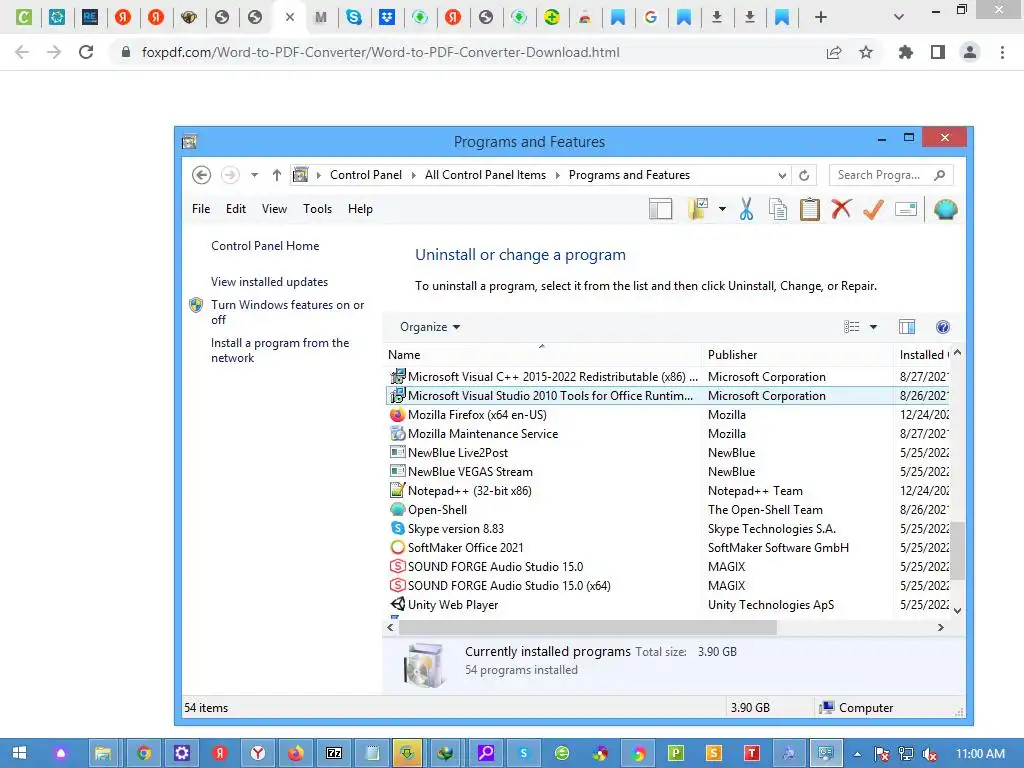Open the blue help question mark
The width and height of the screenshot is (1024, 768).
[942, 327]
